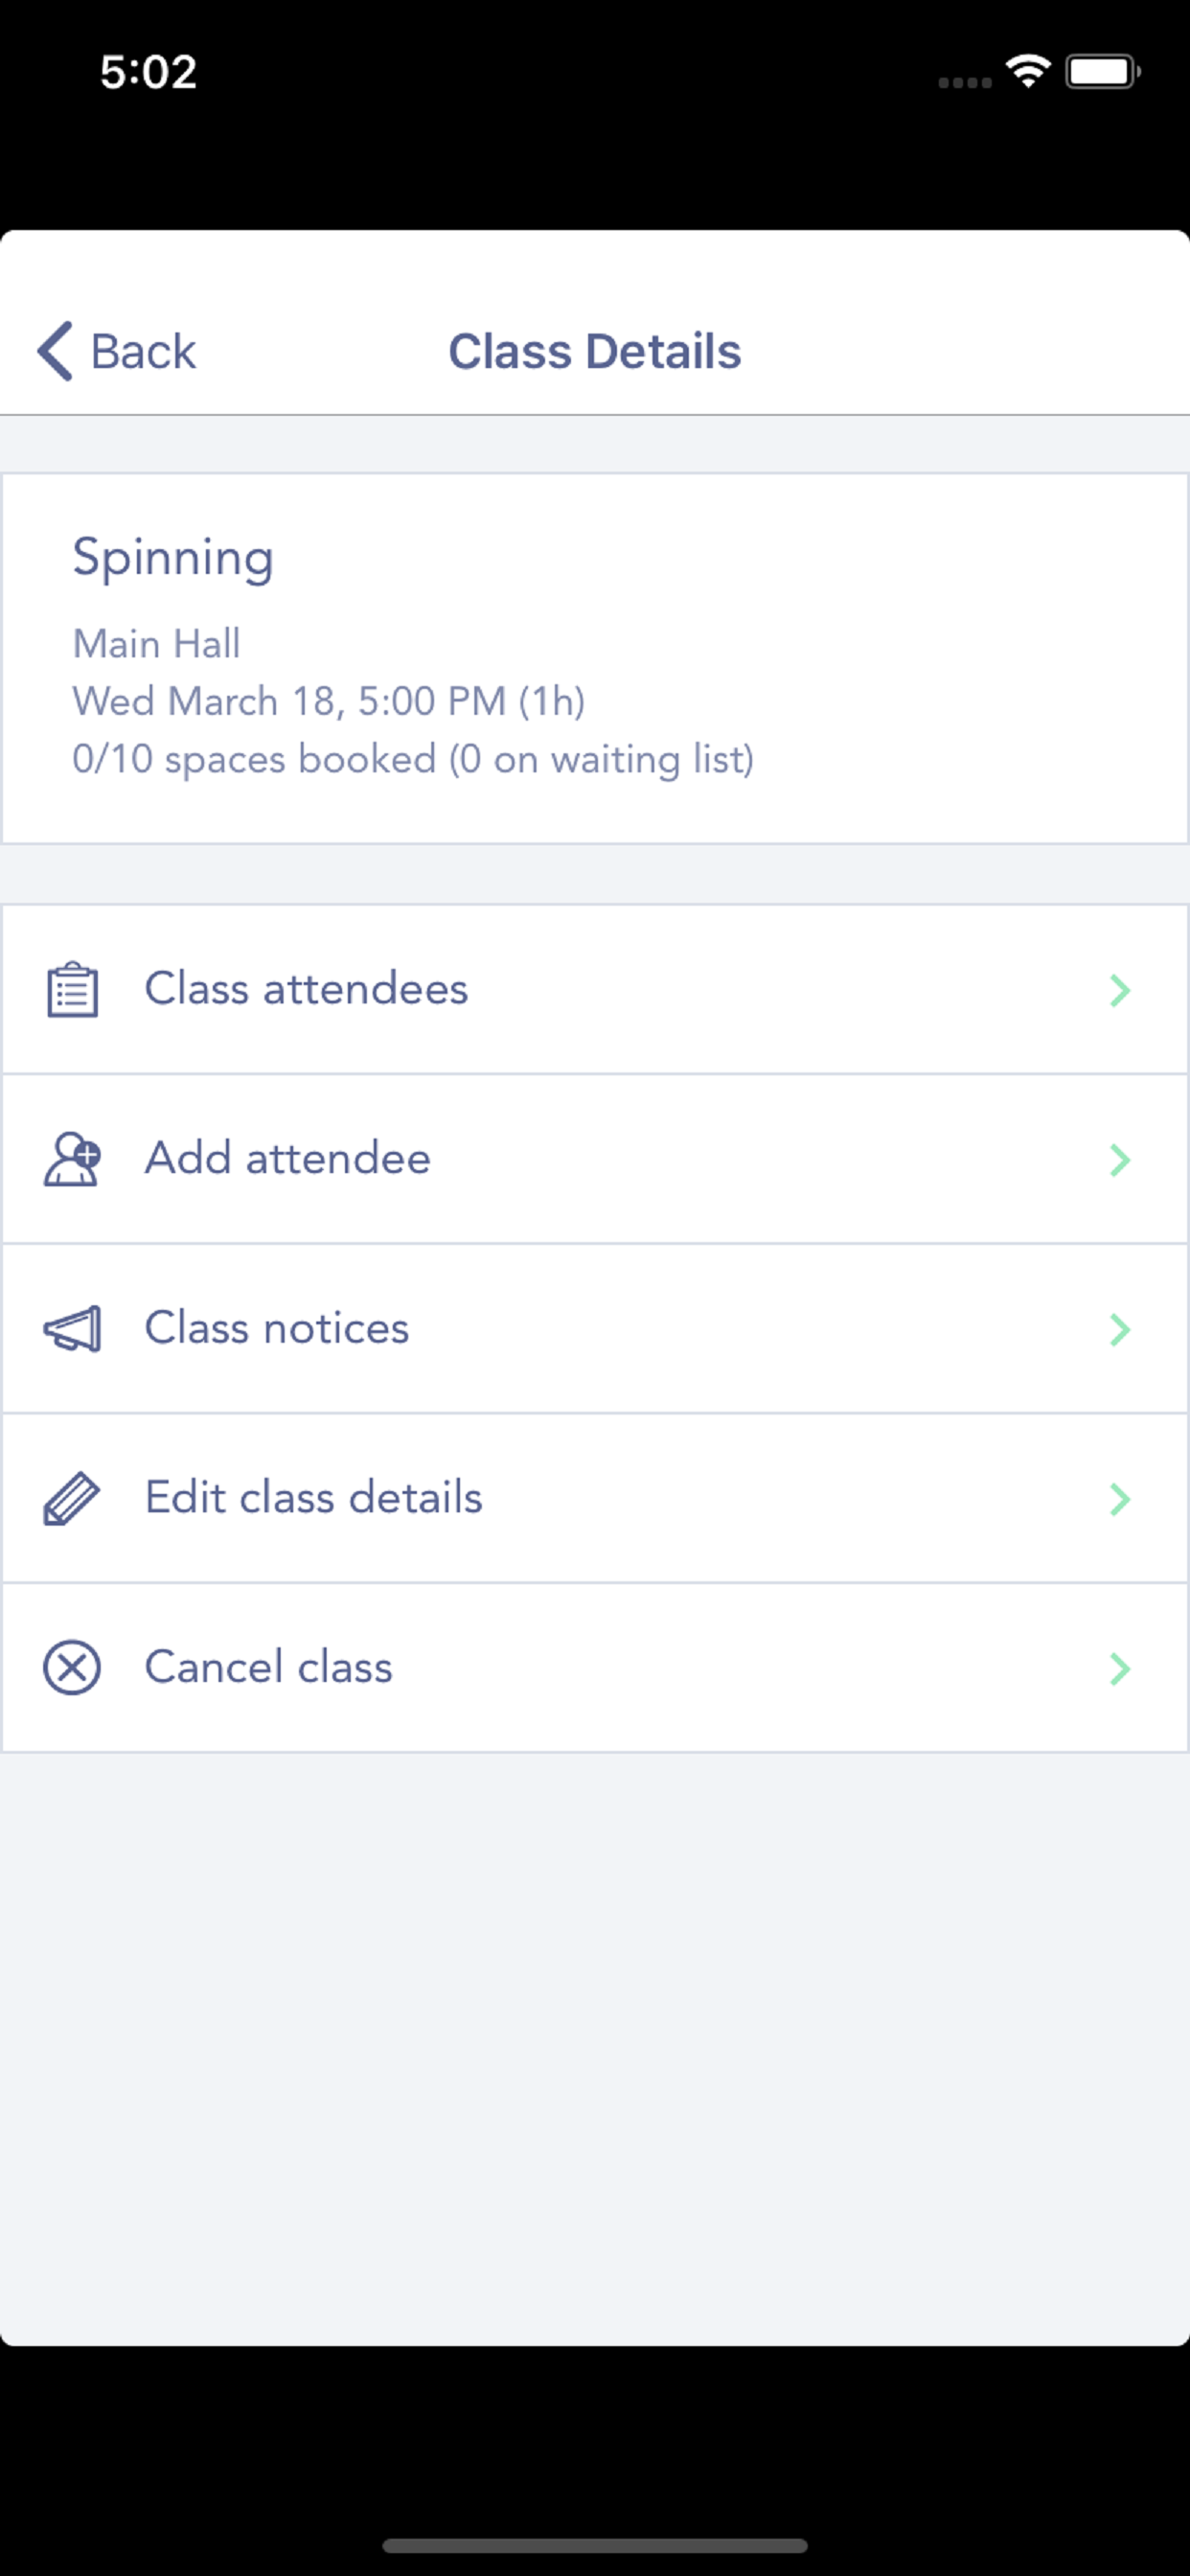Open the Class attendees menu item
This screenshot has height=2576, width=1190.
pyautogui.click(x=595, y=990)
